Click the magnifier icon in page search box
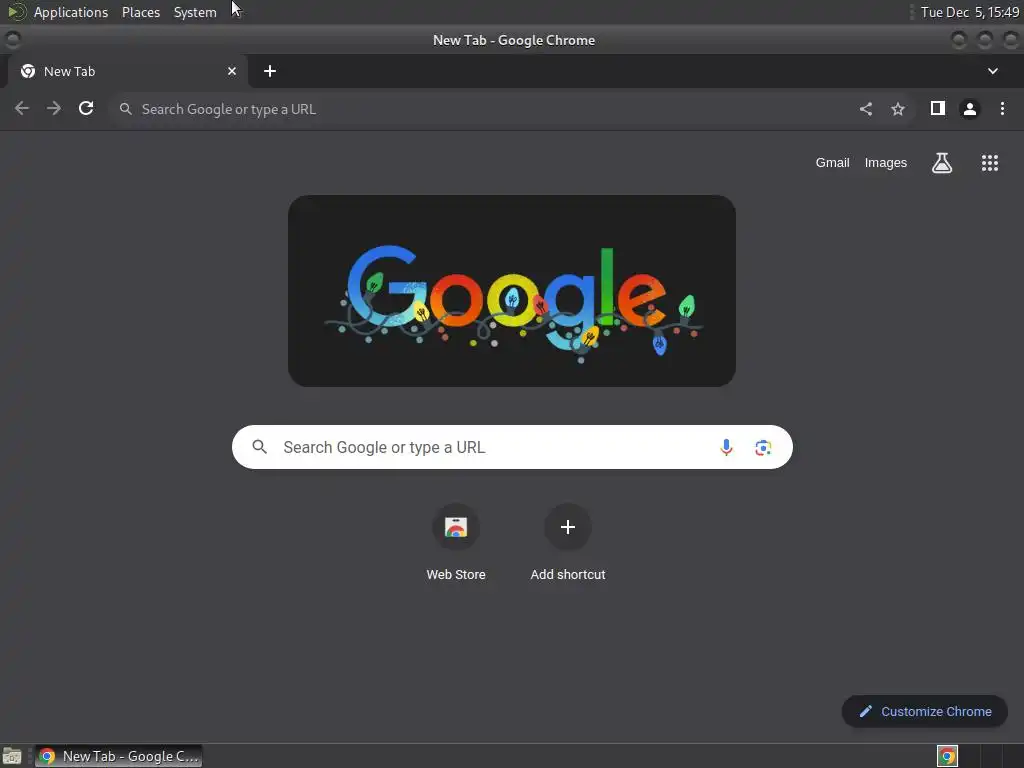The height and width of the screenshot is (768, 1024). pyautogui.click(x=259, y=447)
